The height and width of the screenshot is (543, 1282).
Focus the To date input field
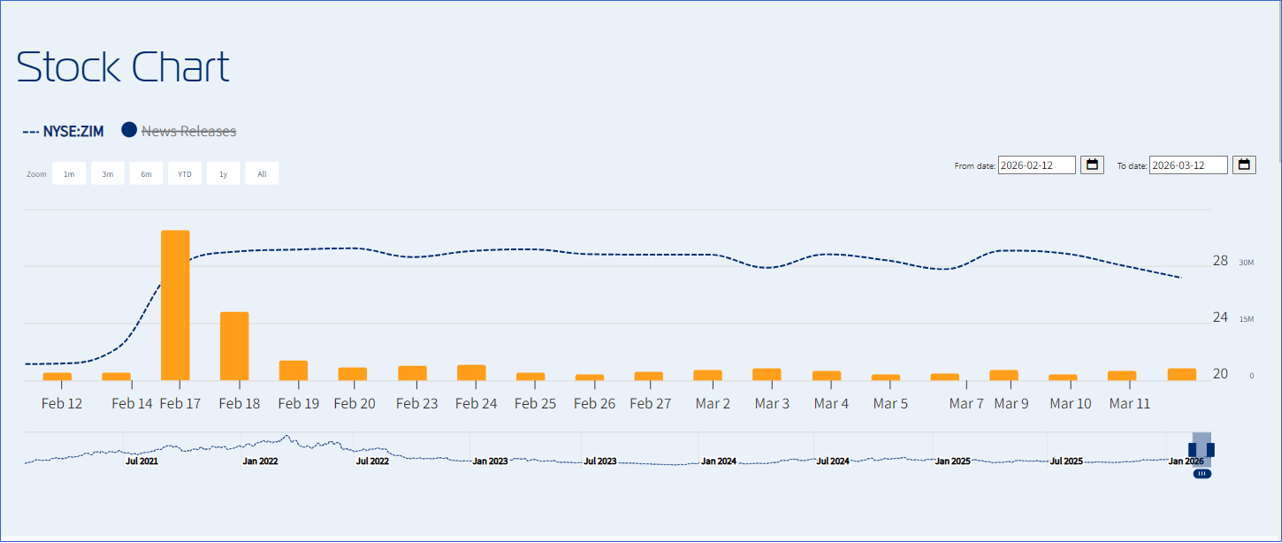pyautogui.click(x=1188, y=165)
